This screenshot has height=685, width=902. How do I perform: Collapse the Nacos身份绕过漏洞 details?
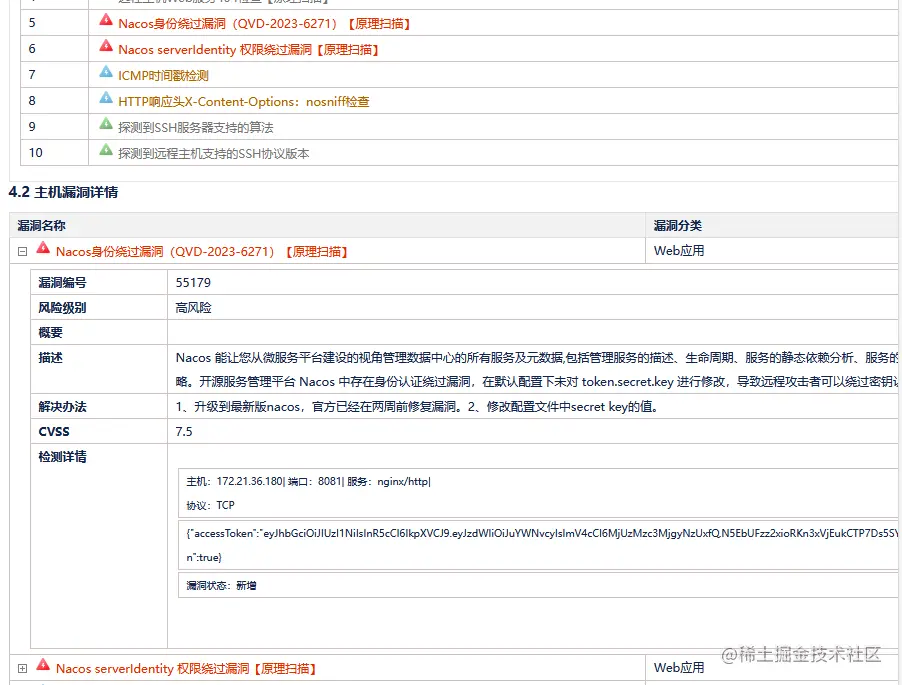(22, 251)
